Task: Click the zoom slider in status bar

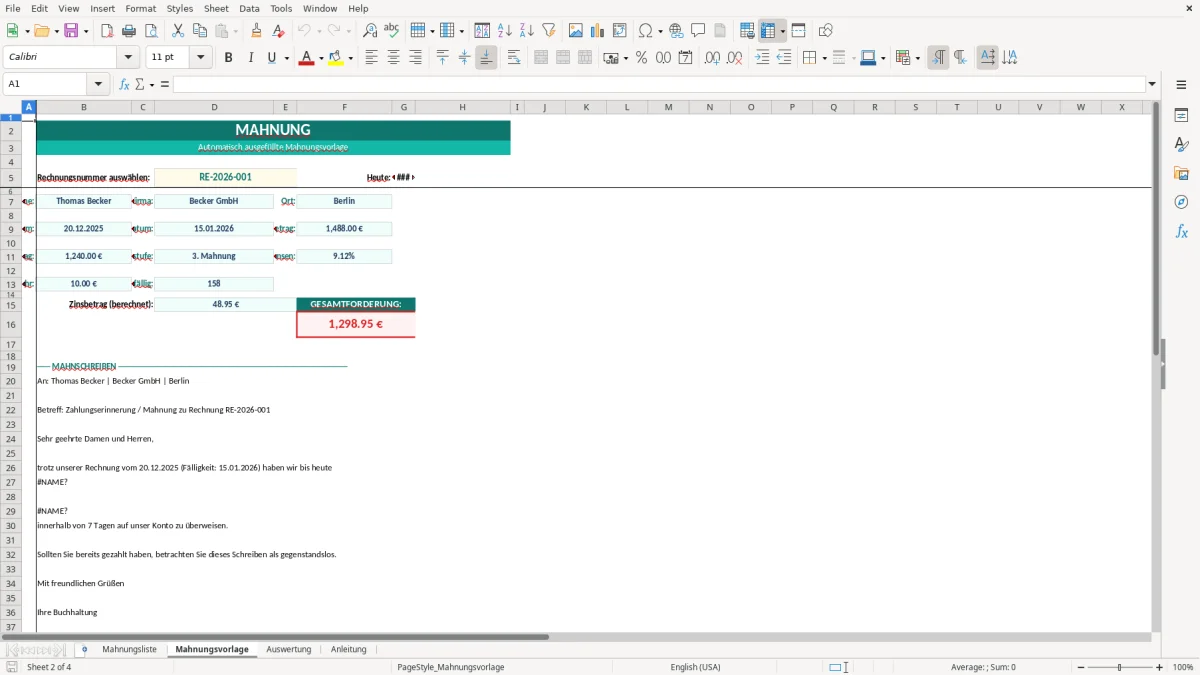Action: click(1120, 667)
